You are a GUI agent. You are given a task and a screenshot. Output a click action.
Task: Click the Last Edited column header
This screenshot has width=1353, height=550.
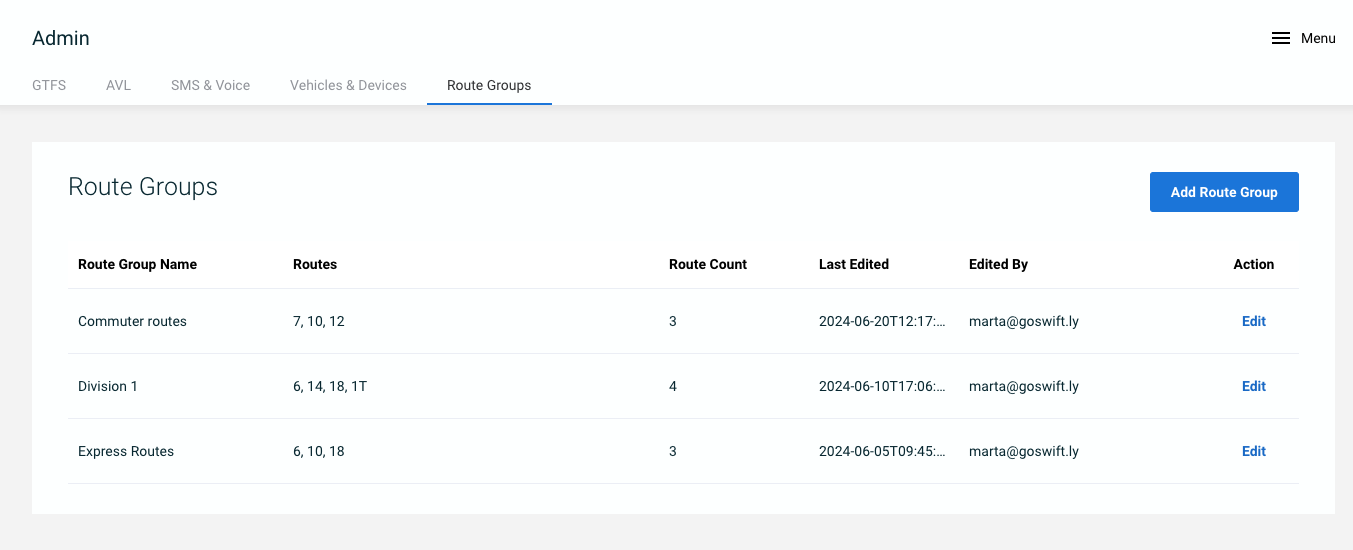click(x=854, y=264)
